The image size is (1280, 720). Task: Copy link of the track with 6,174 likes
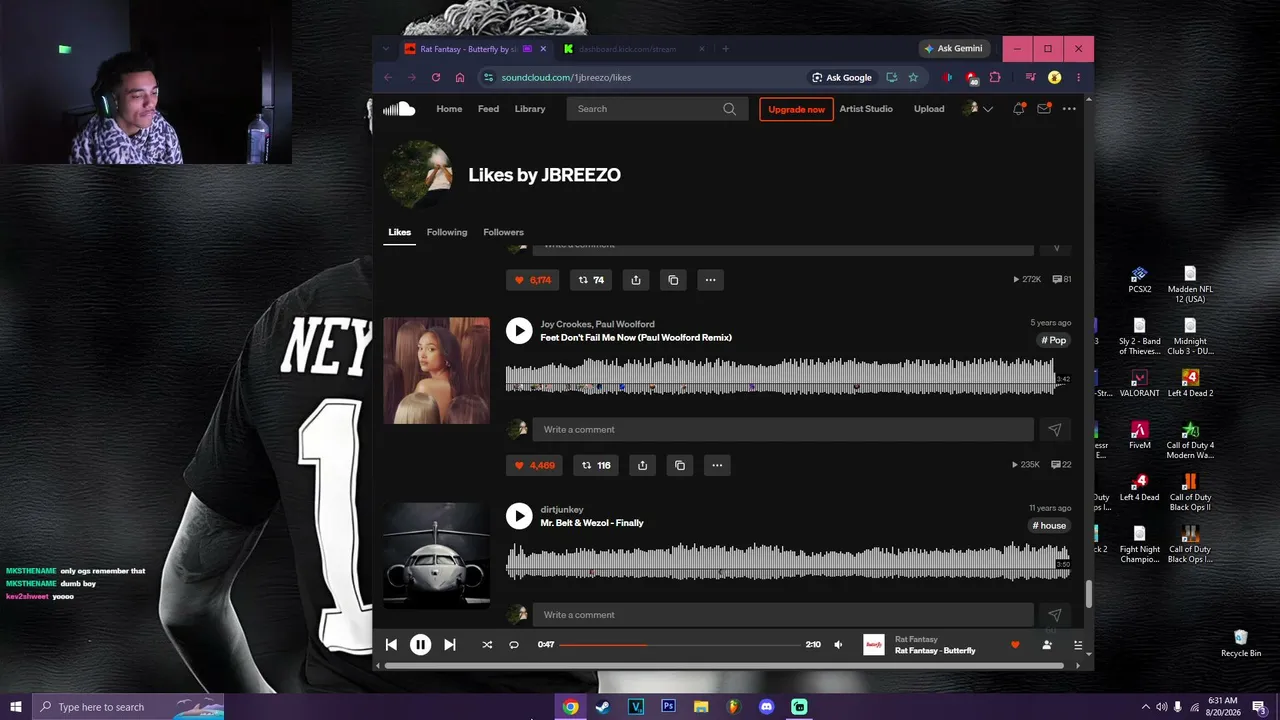(673, 280)
